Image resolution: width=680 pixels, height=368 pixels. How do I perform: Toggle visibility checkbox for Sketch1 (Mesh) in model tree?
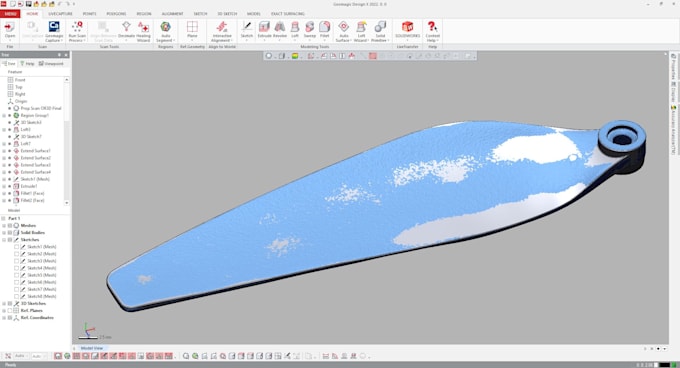tap(16, 247)
